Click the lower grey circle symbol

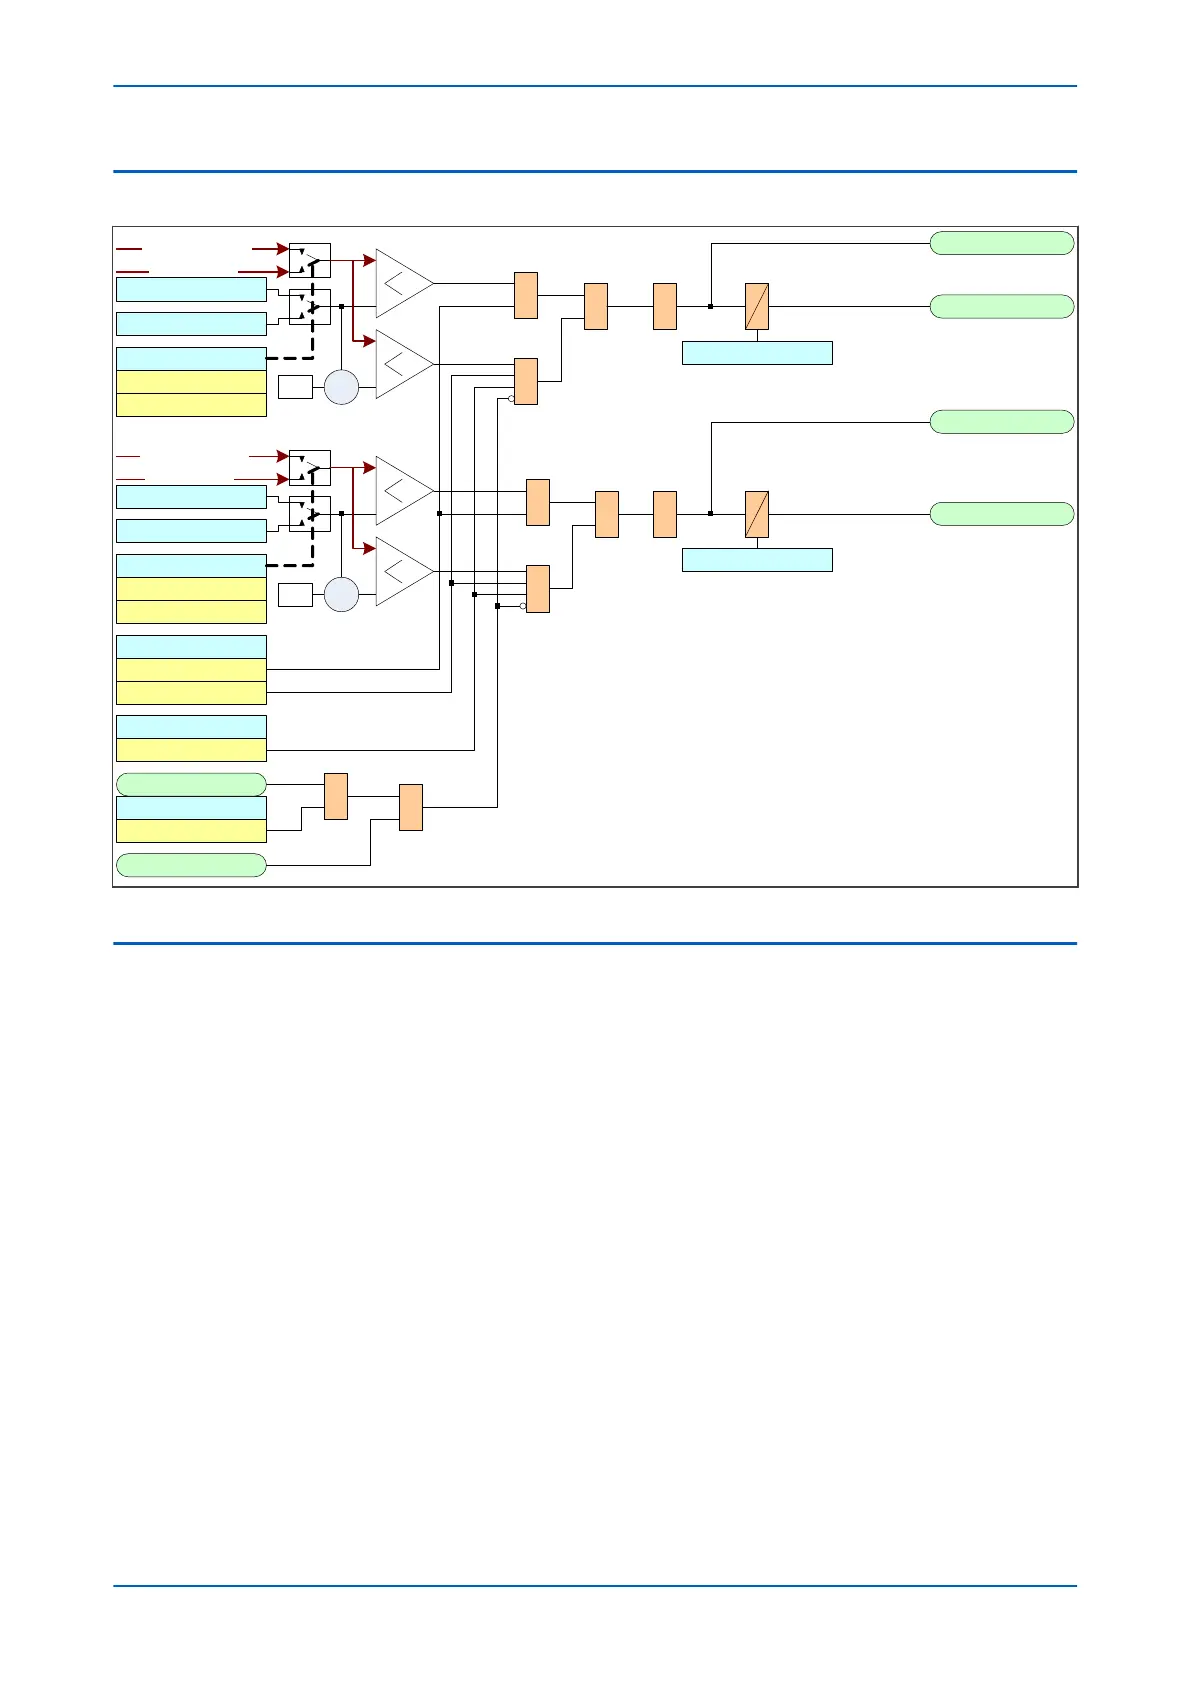tap(342, 594)
